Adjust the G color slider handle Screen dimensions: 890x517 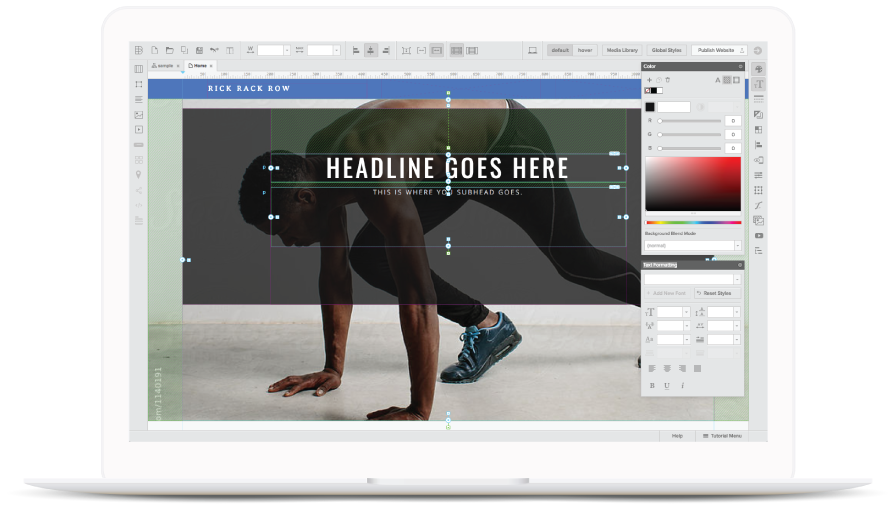[660, 134]
